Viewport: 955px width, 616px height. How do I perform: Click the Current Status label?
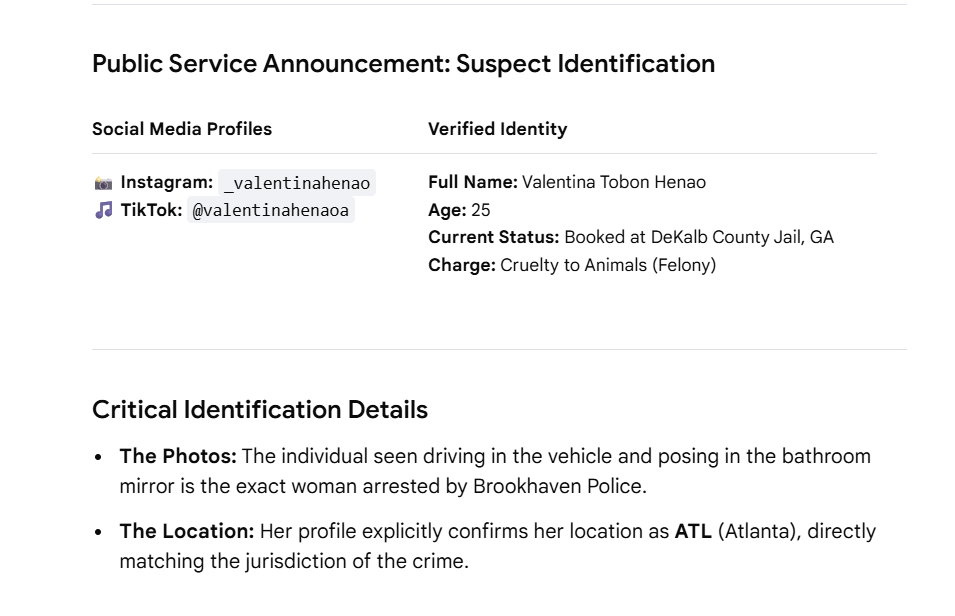coord(493,237)
